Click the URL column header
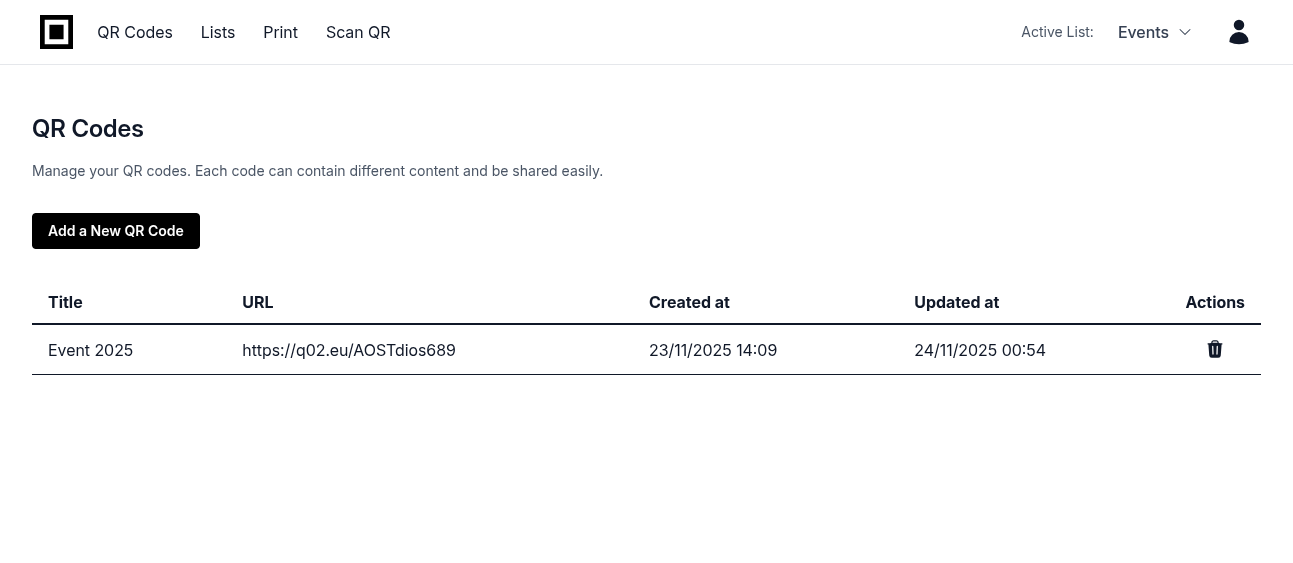The height and width of the screenshot is (563, 1293). tap(257, 302)
